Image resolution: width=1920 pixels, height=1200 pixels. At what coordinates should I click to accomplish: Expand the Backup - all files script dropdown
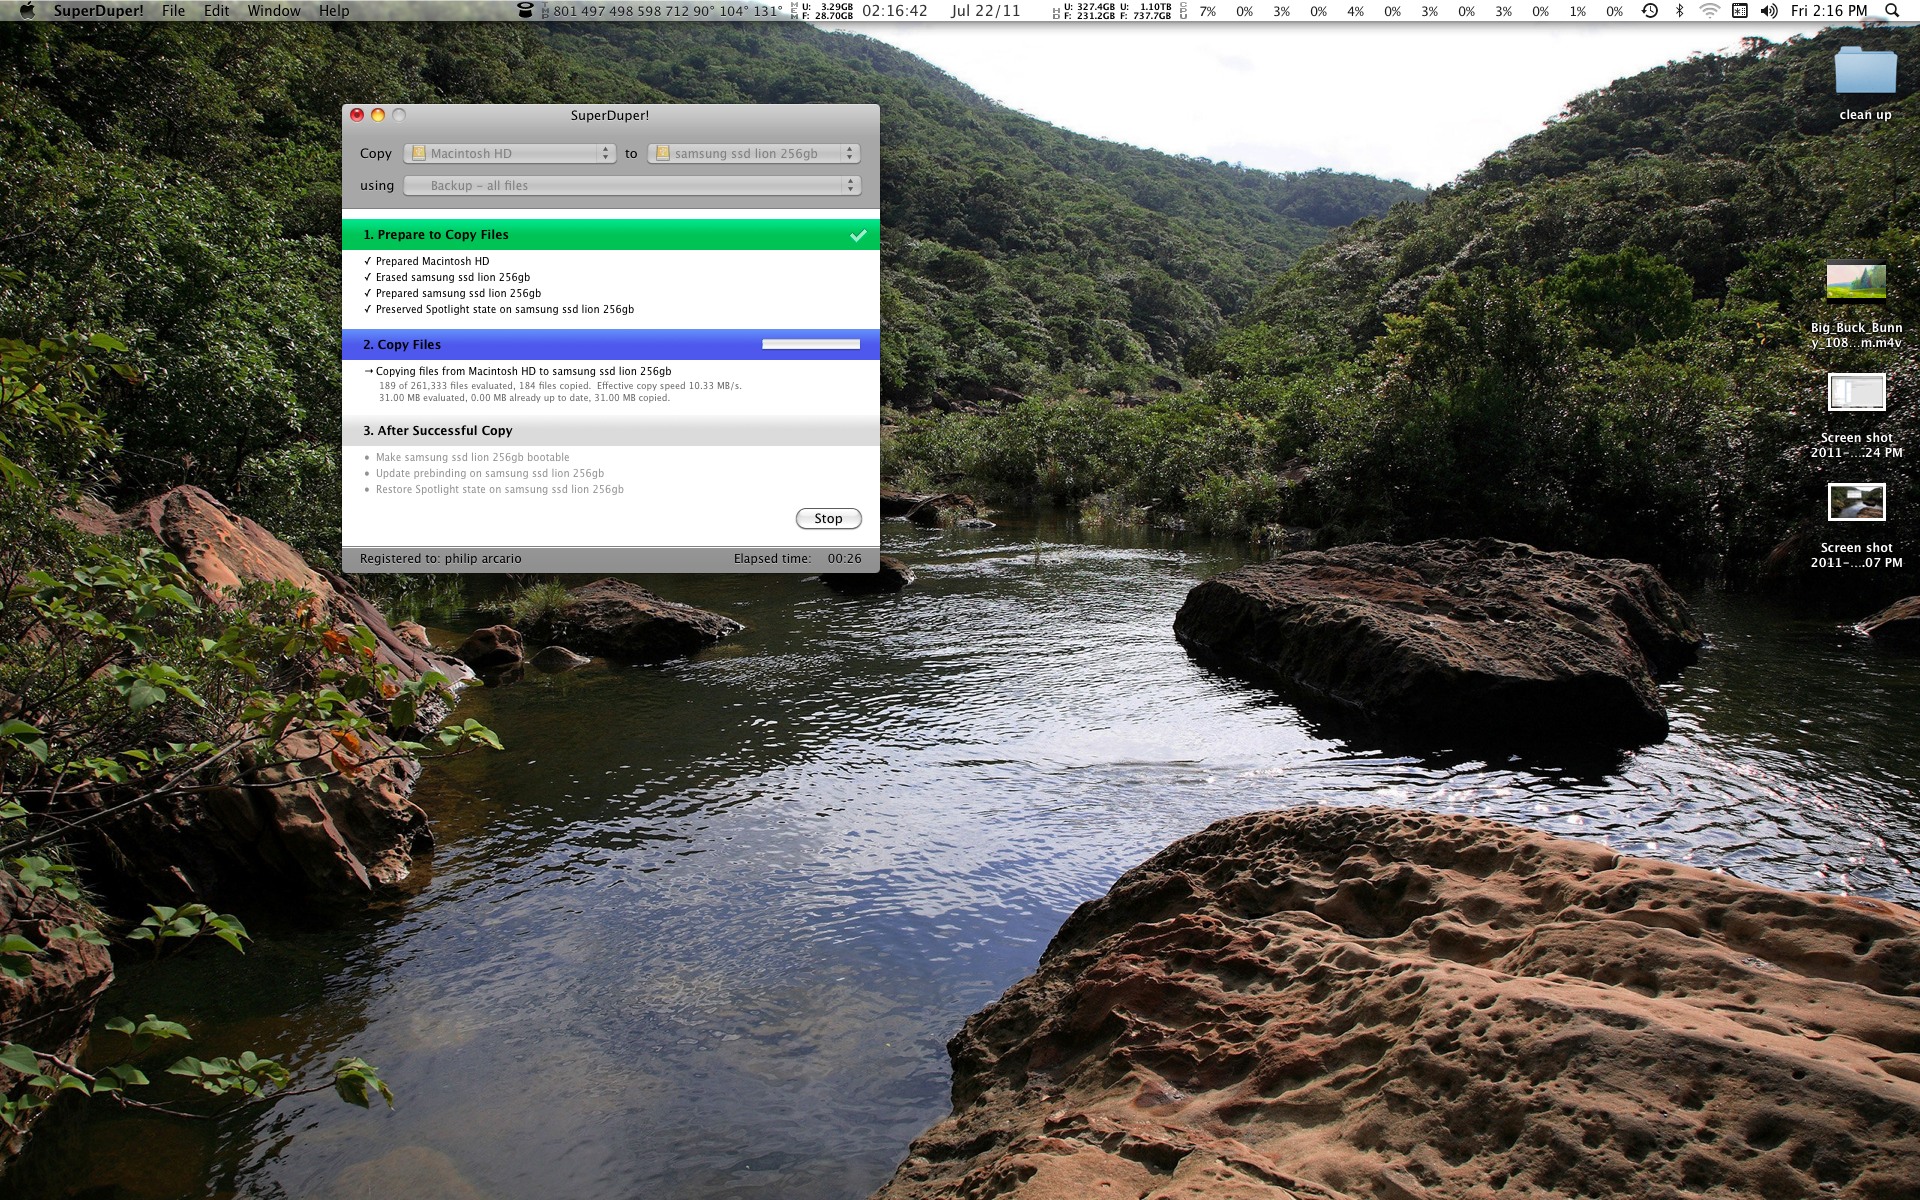coord(632,185)
